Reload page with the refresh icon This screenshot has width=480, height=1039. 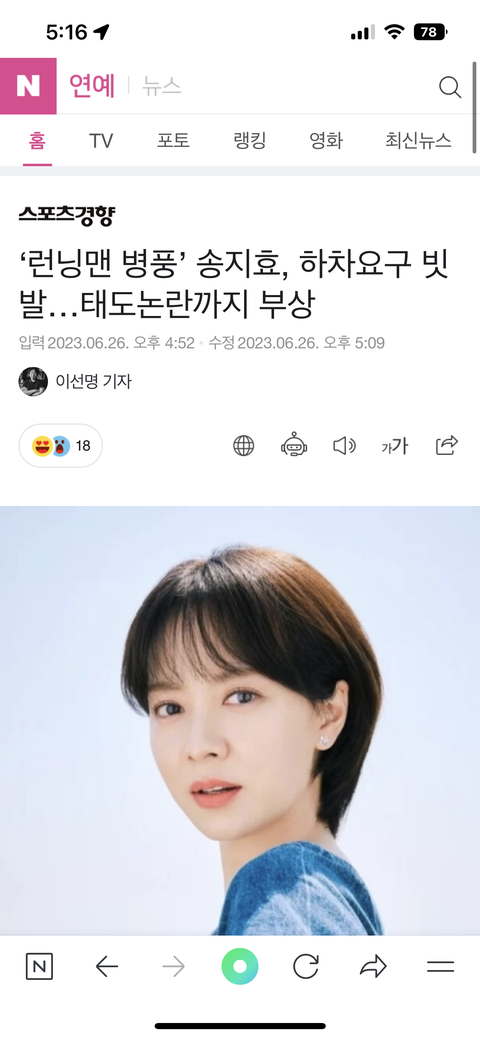pyautogui.click(x=306, y=967)
